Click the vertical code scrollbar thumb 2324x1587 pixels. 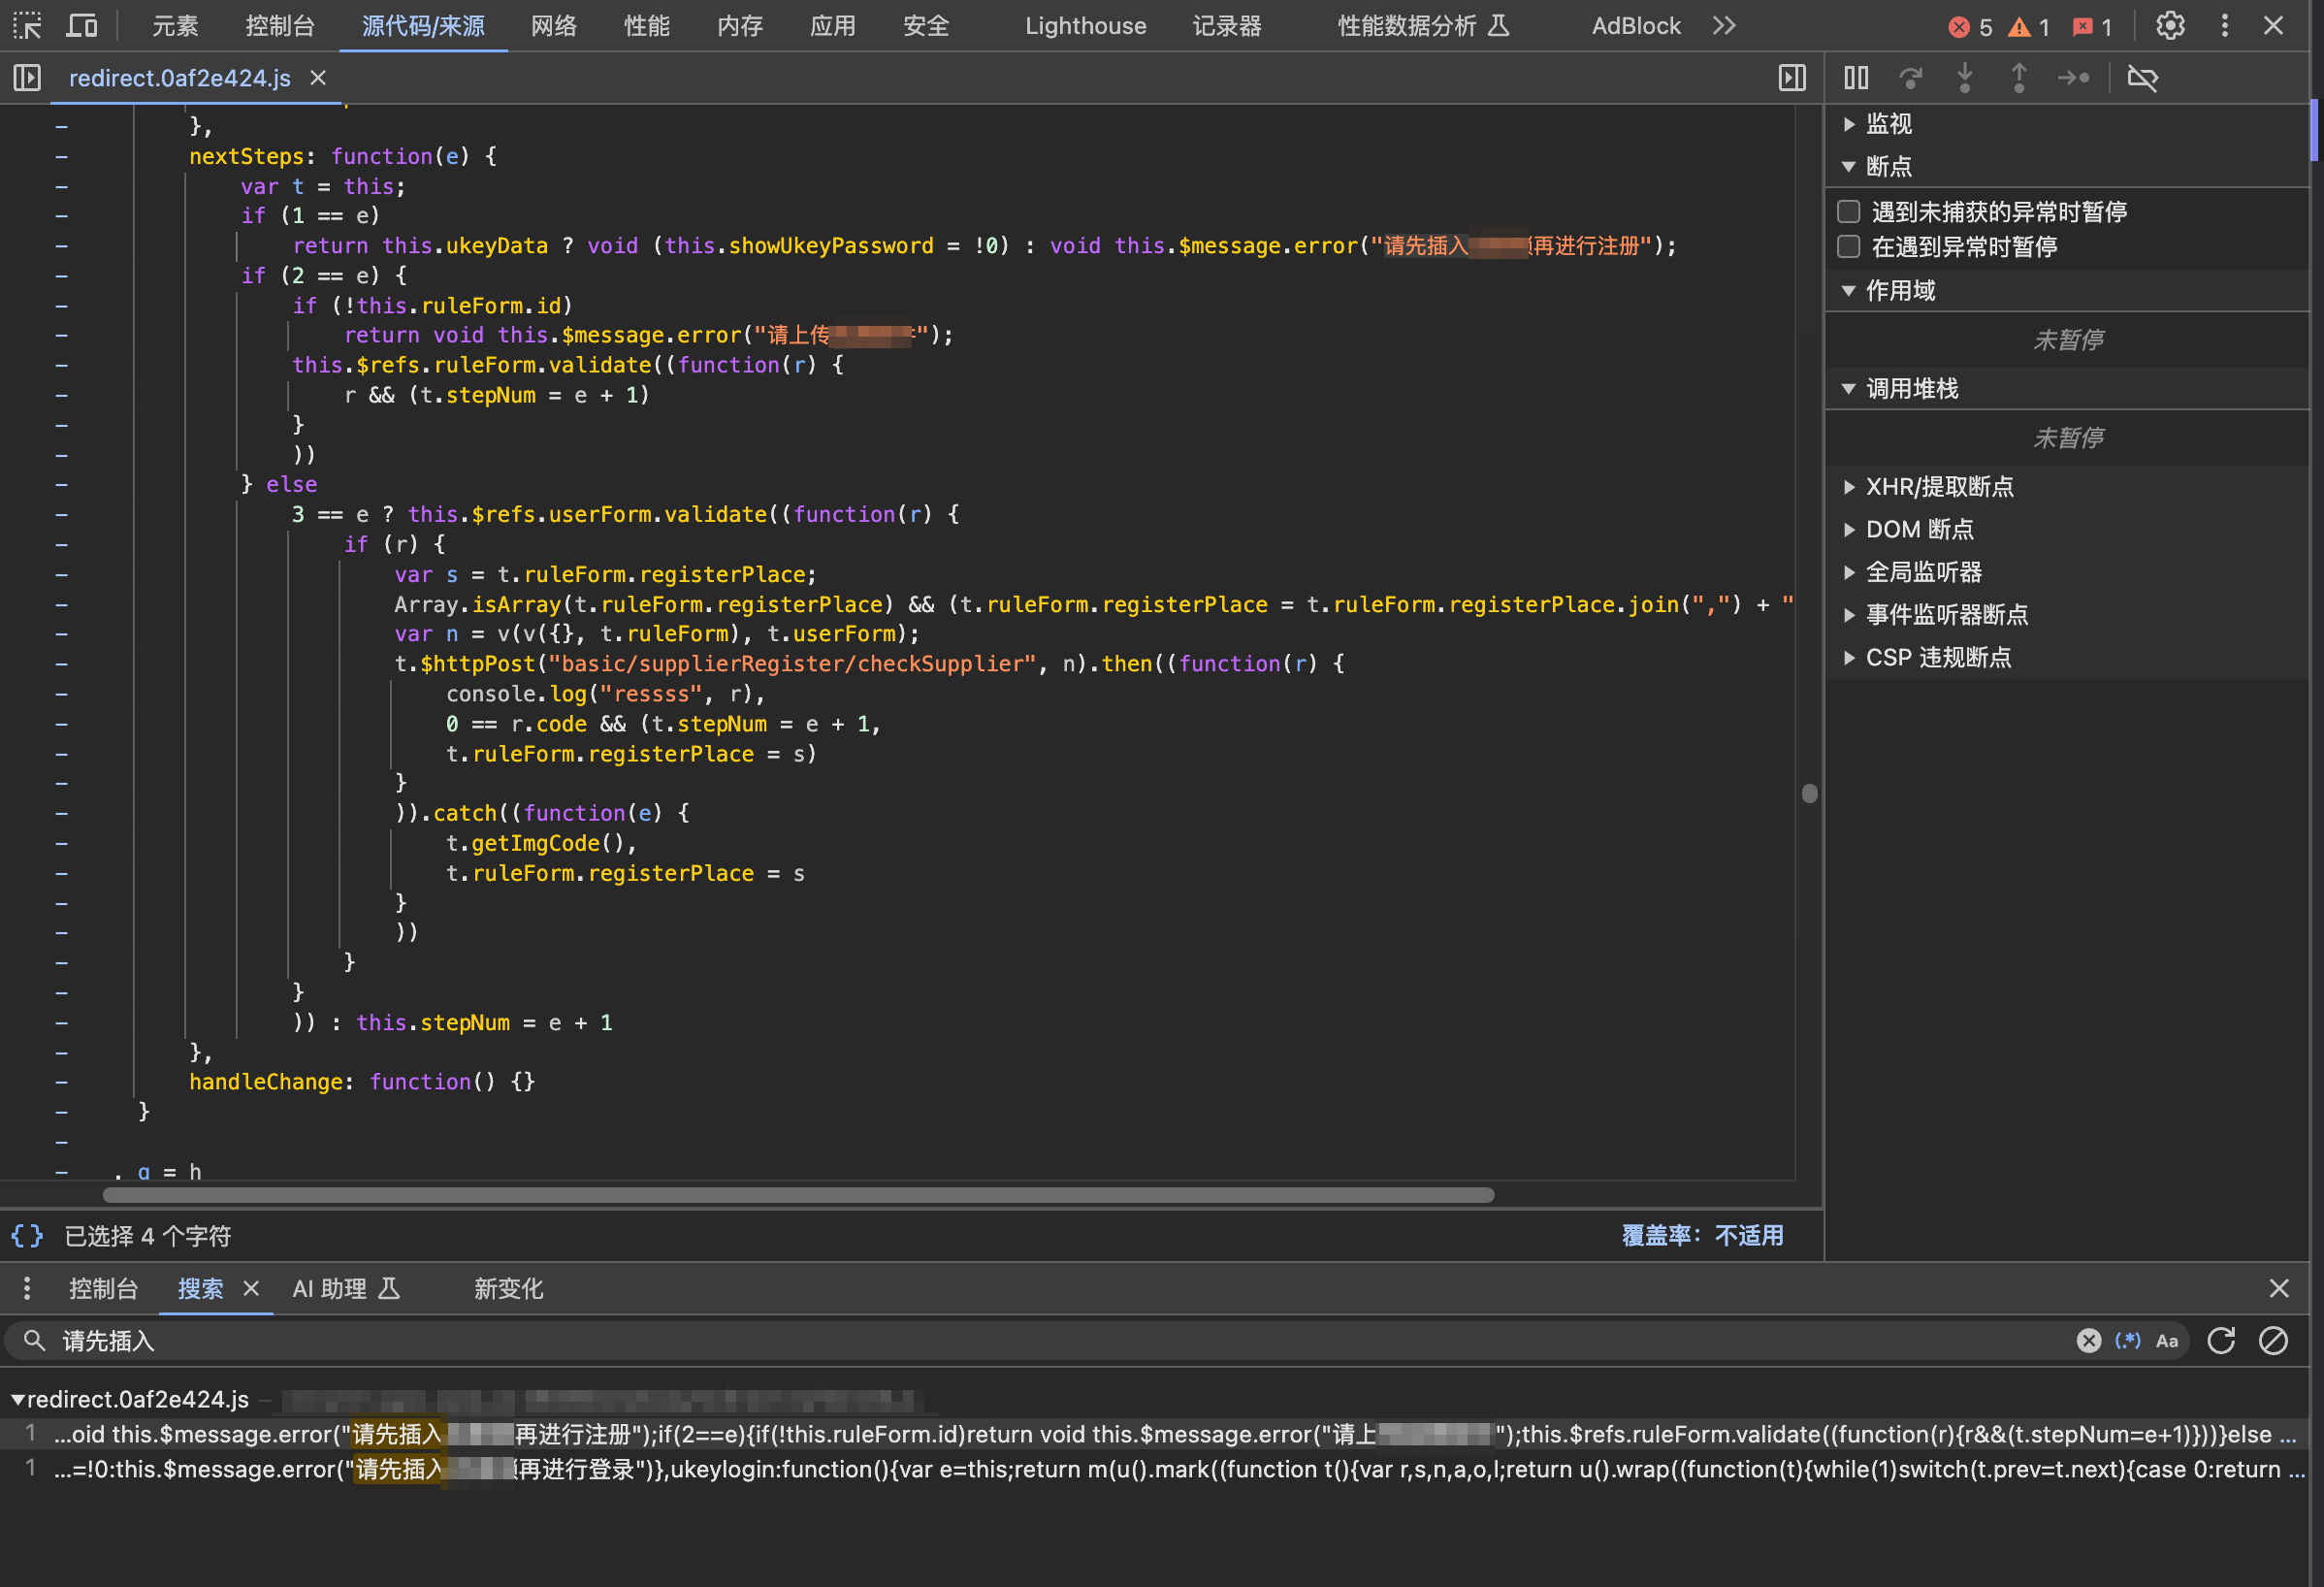pos(1809,793)
